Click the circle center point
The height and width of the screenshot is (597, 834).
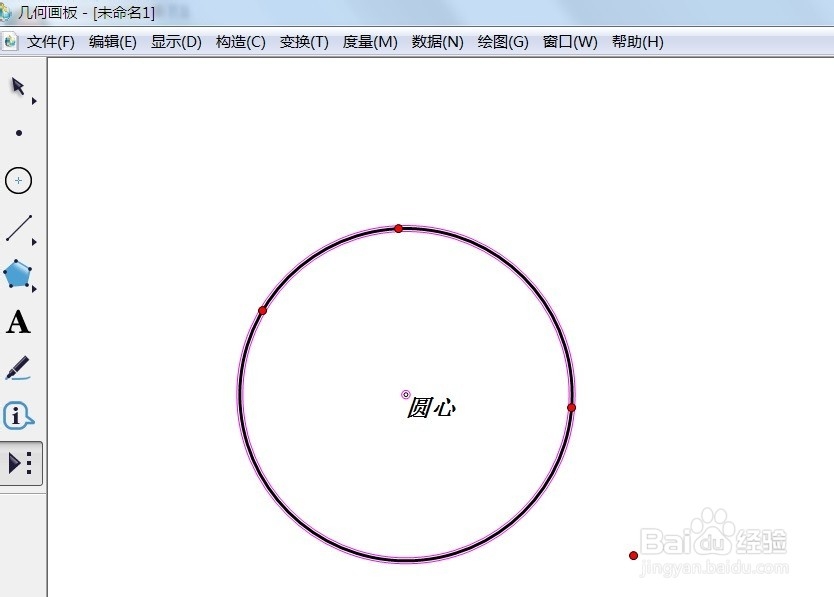click(x=406, y=394)
